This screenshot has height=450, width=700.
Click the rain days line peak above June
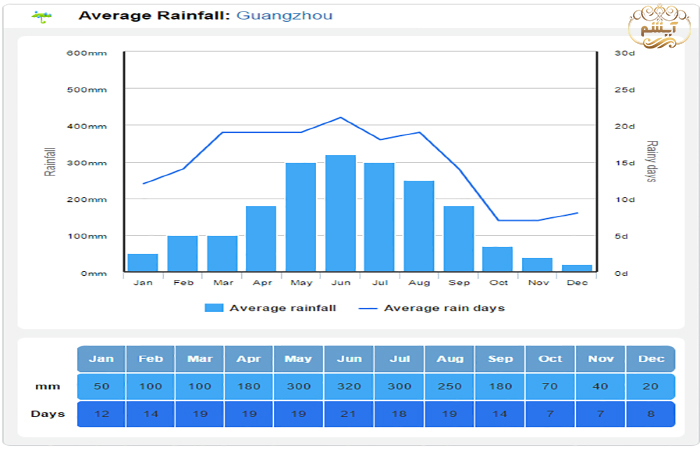pos(340,118)
